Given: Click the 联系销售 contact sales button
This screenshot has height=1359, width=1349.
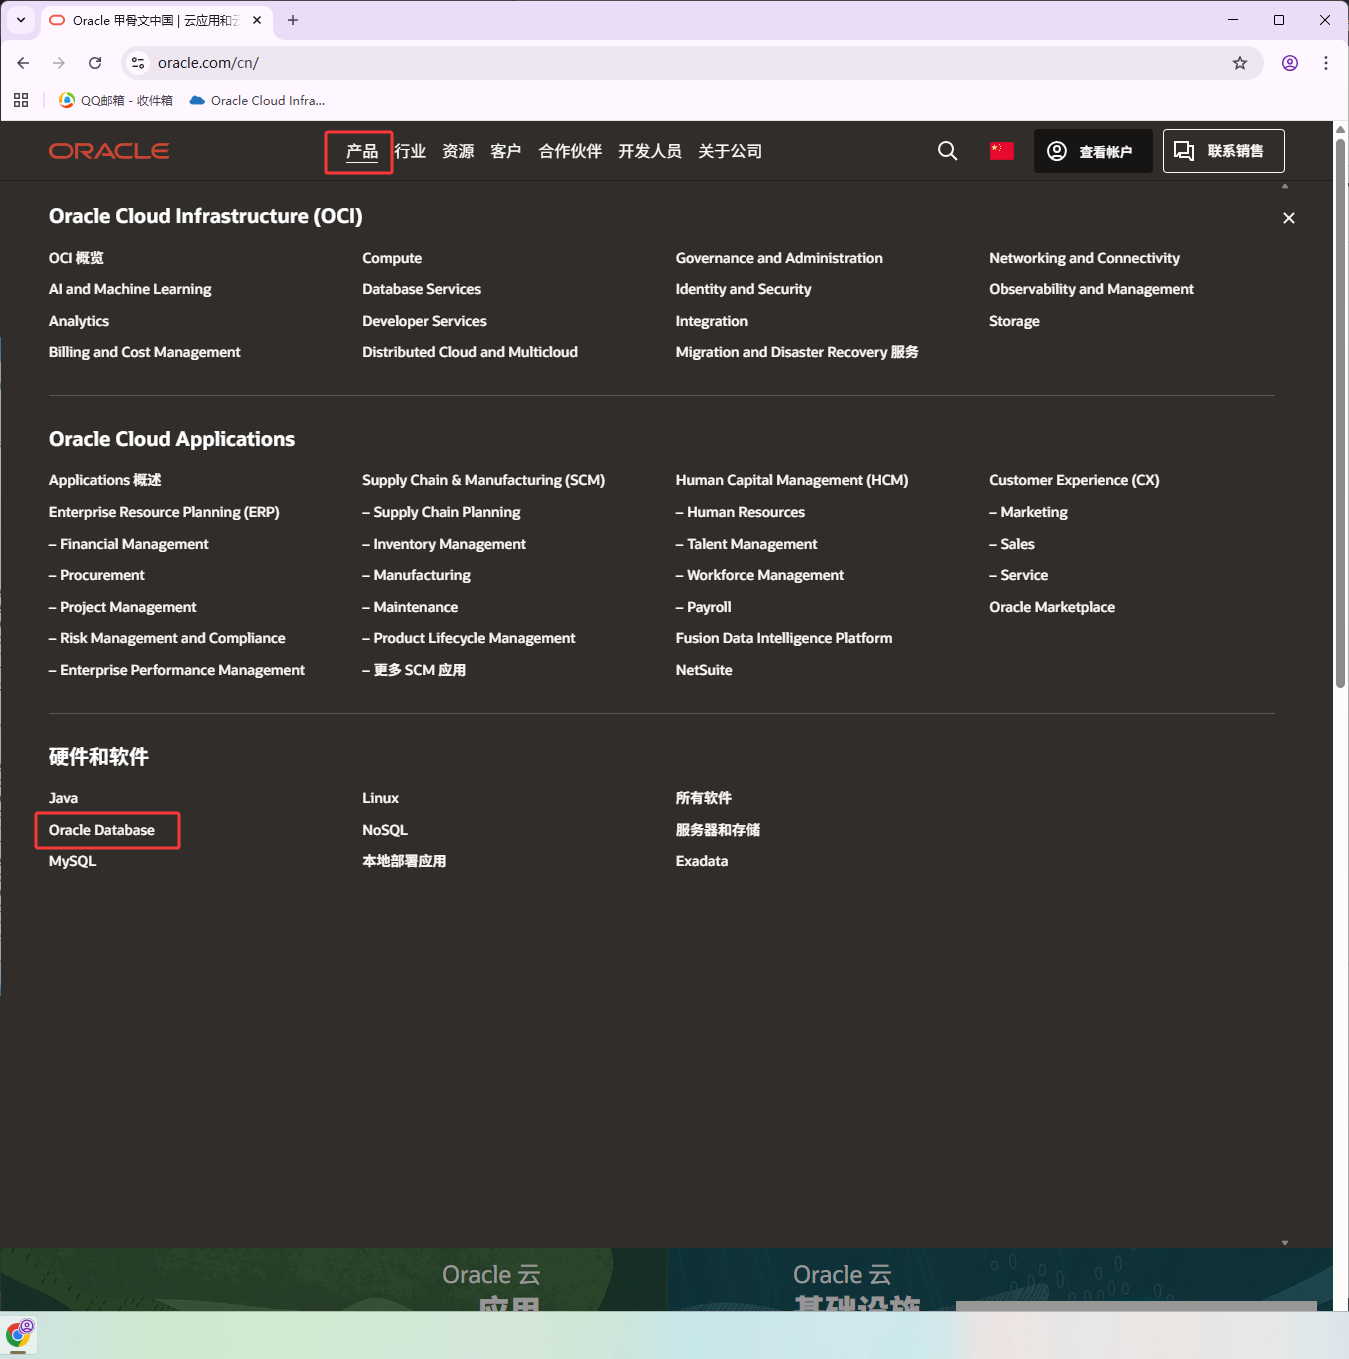Looking at the screenshot, I should (x=1224, y=151).
